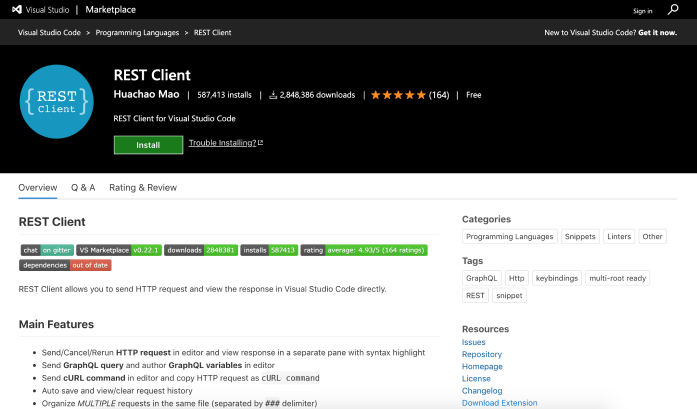Click the Free price label
Image resolution: width=697 pixels, height=409 pixels.
click(x=473, y=95)
